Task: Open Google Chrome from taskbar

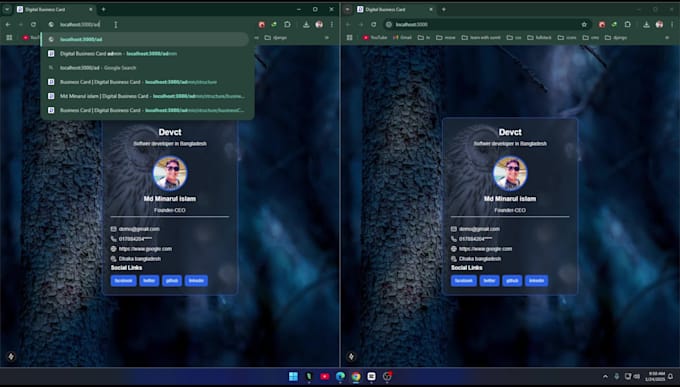Action: [x=356, y=376]
